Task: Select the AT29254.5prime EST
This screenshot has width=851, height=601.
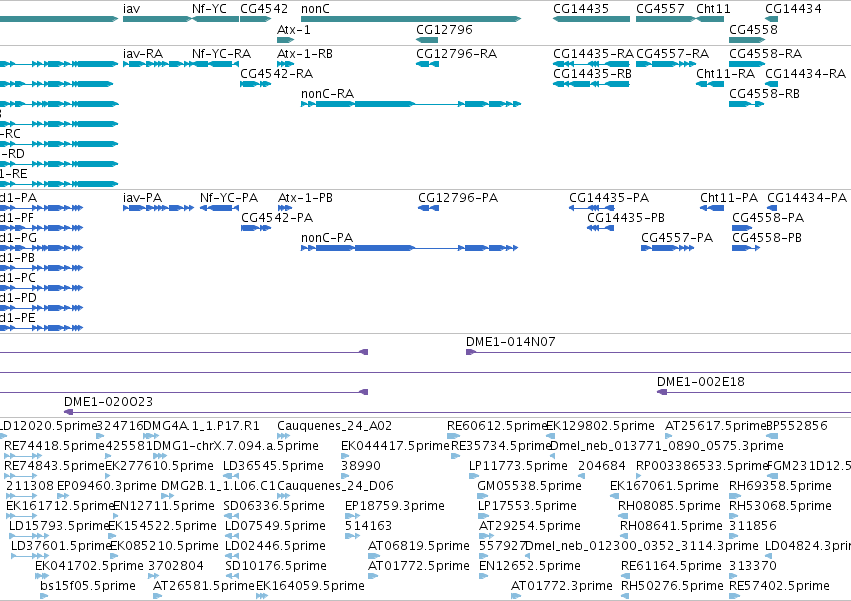Action: pos(486,536)
